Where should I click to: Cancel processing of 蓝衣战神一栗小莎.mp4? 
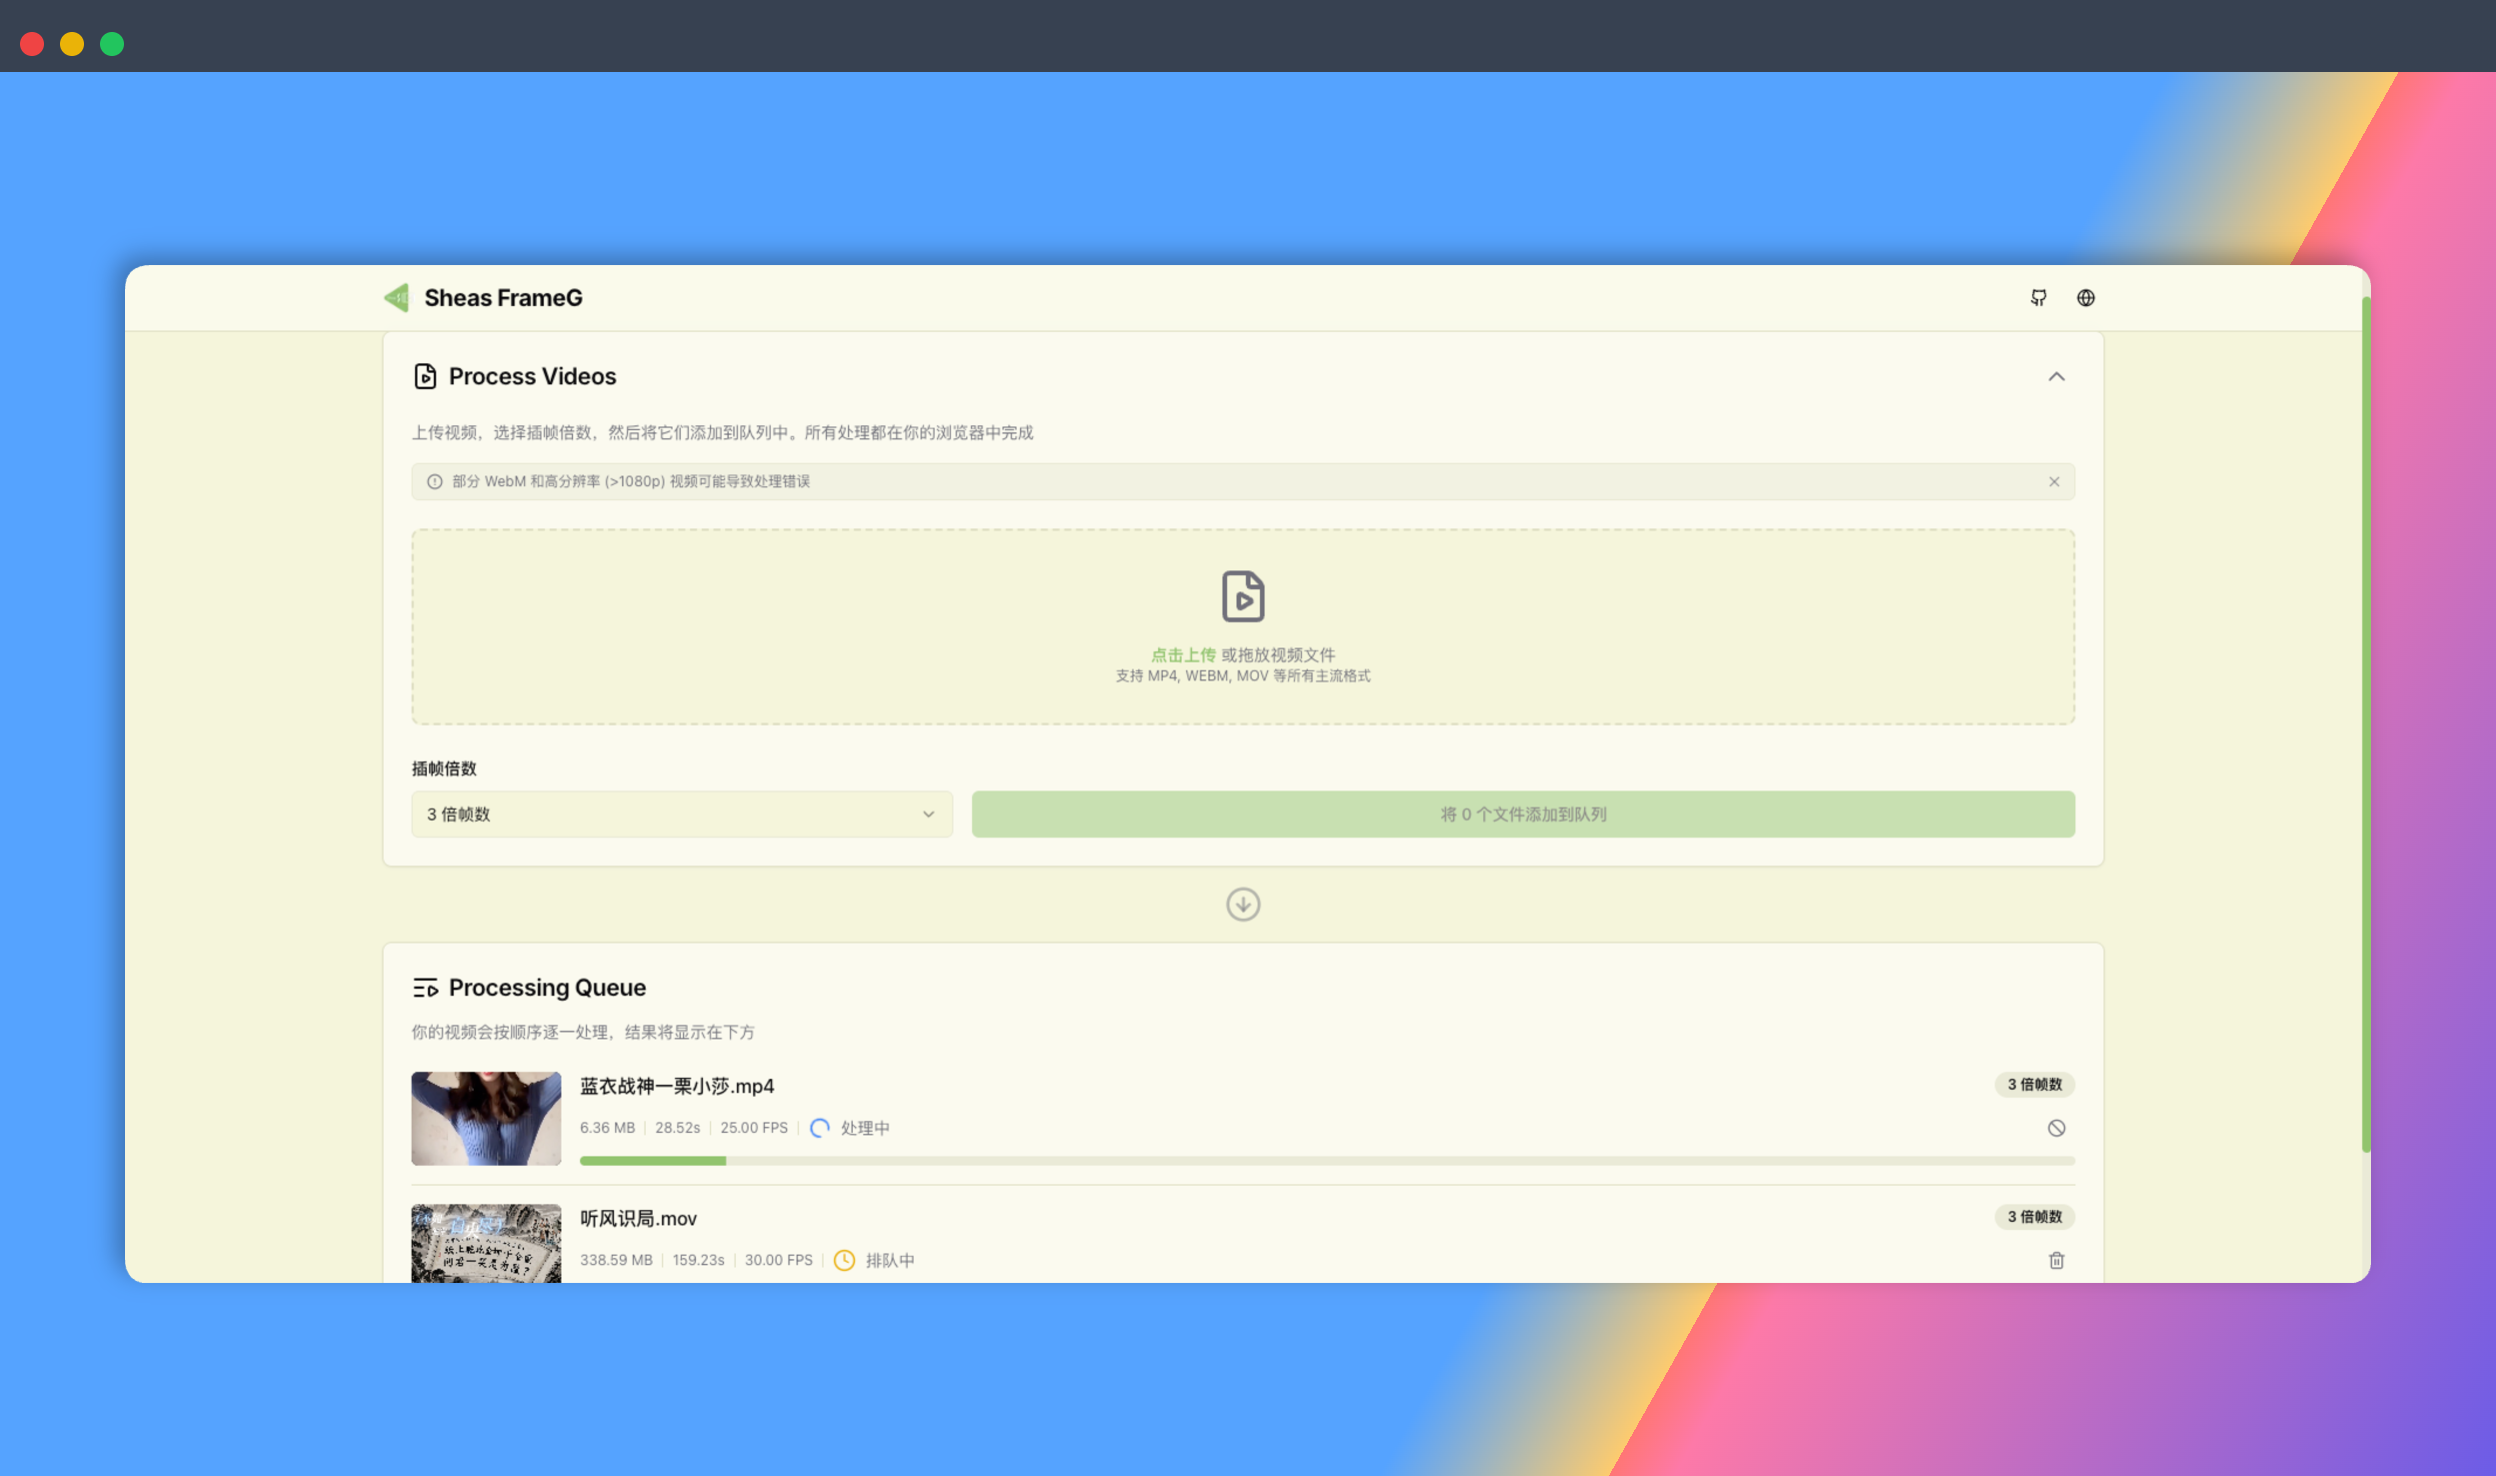coord(2055,1128)
